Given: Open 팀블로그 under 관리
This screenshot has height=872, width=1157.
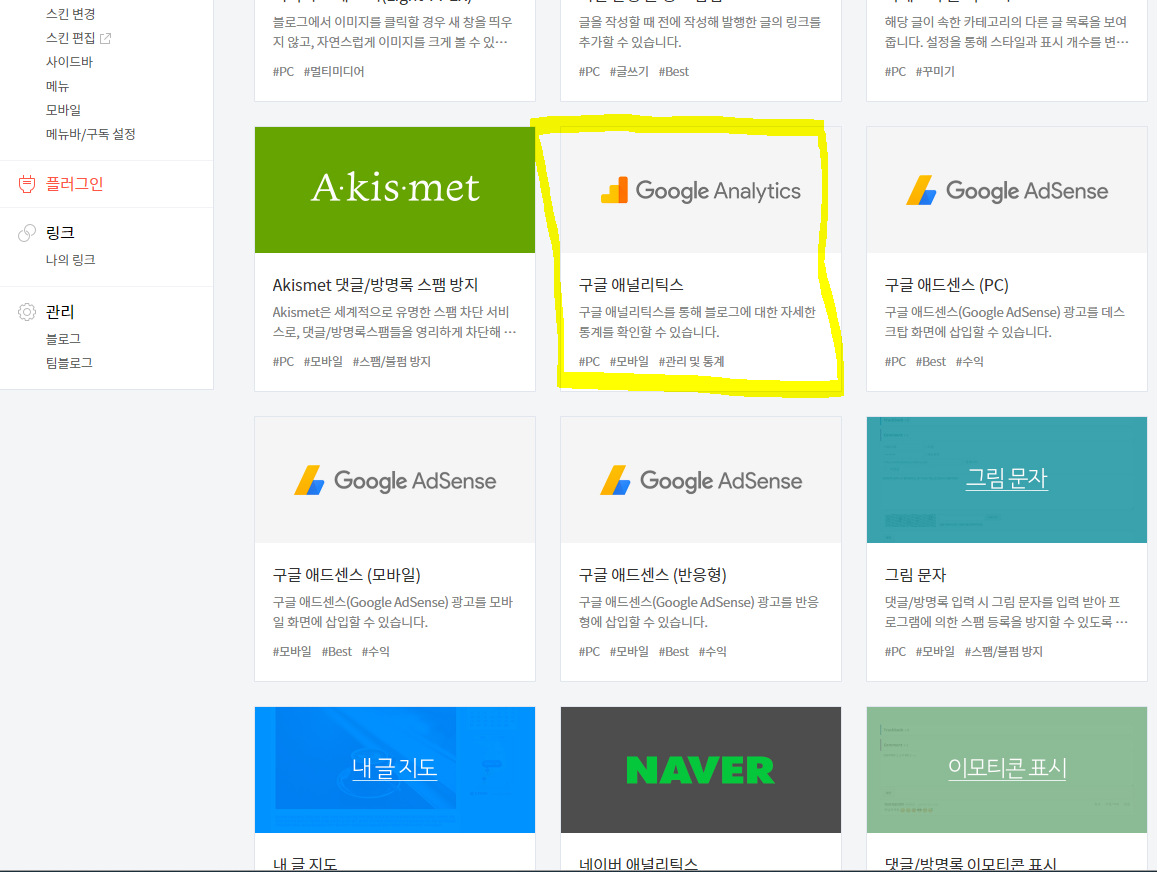Looking at the screenshot, I should [69, 363].
